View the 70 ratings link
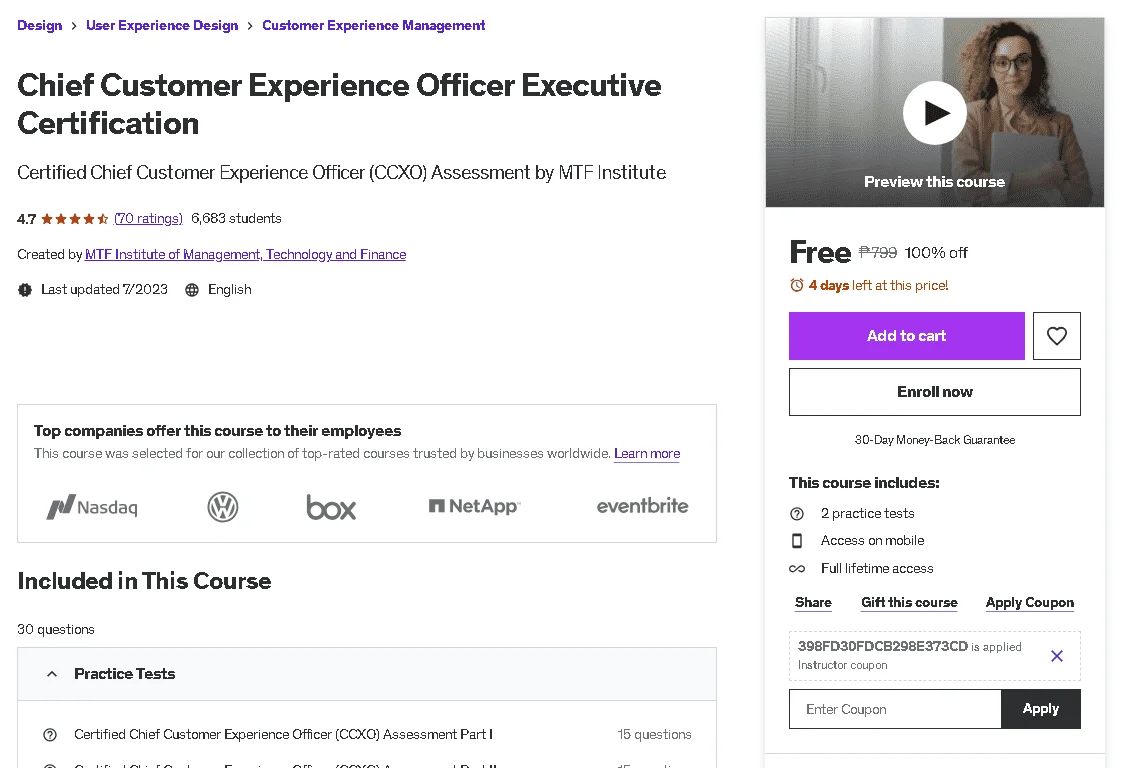This screenshot has height=768, width=1138. click(x=148, y=218)
